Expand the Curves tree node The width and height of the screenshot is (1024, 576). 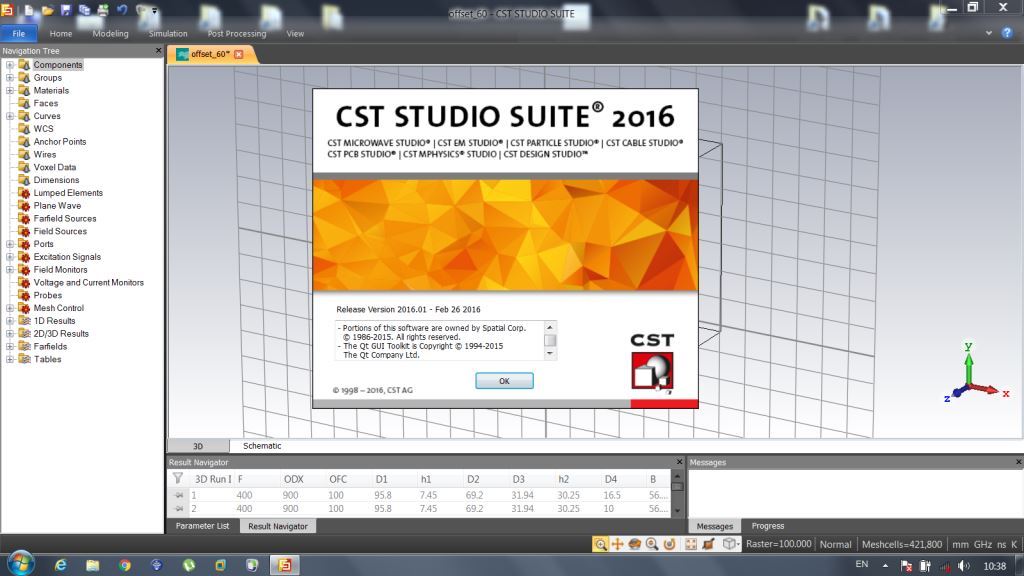(x=10, y=116)
